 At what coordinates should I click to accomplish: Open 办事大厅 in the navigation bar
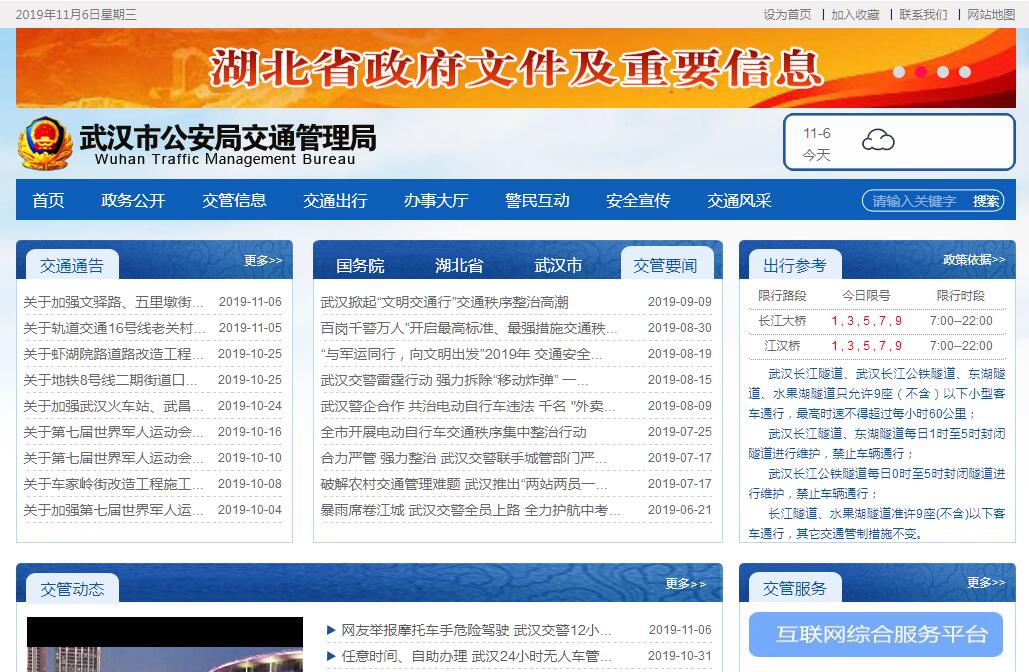(x=435, y=200)
